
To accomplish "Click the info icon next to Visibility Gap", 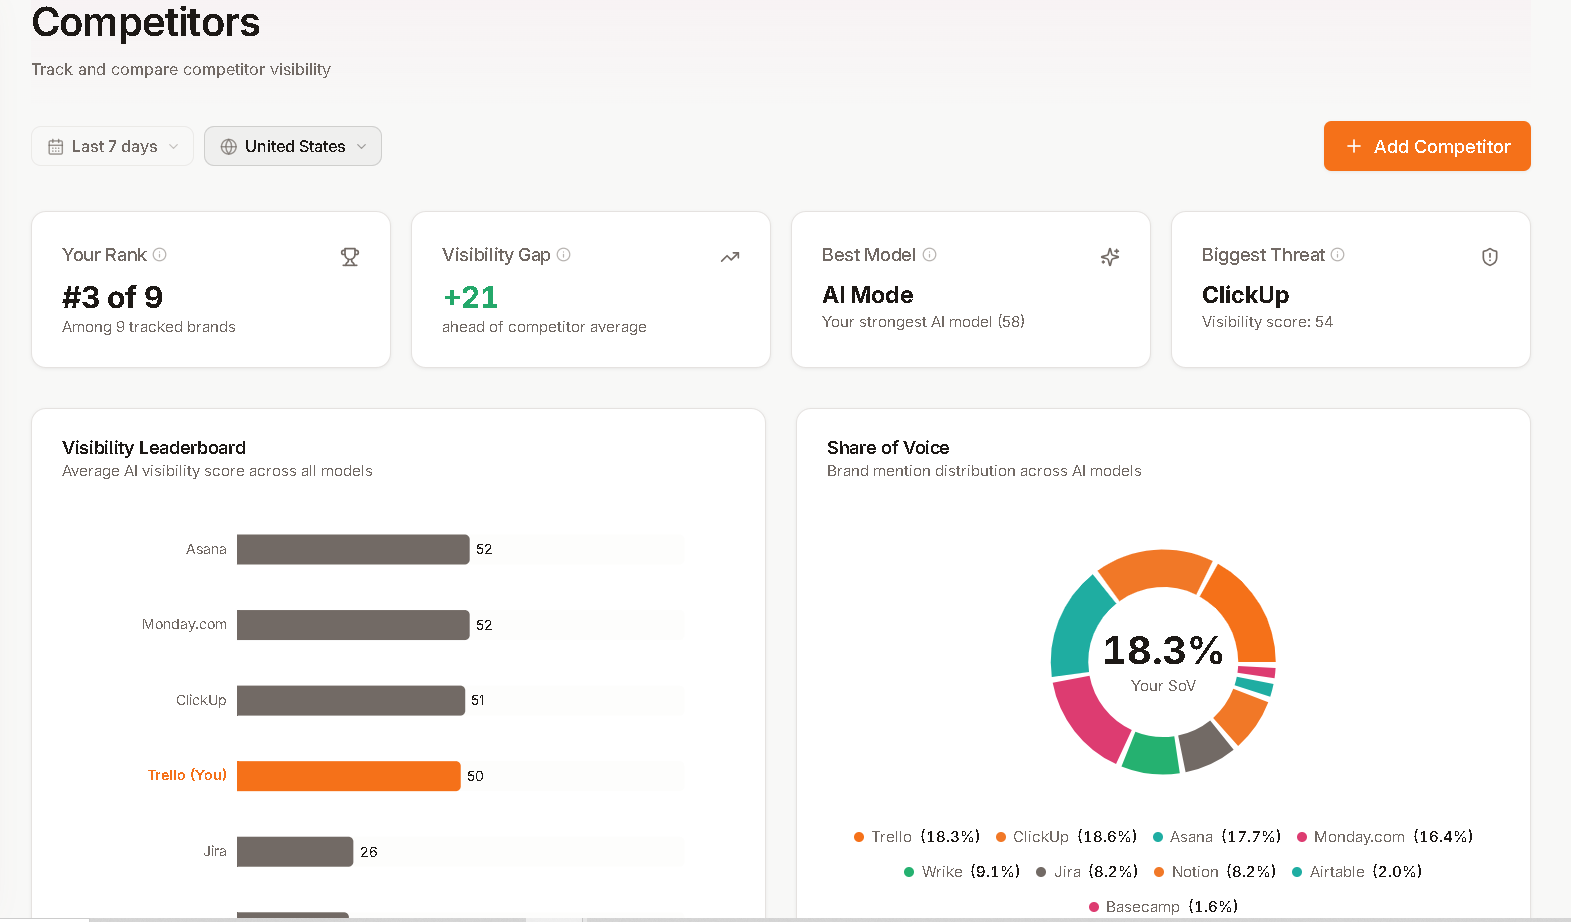I will click(x=564, y=255).
